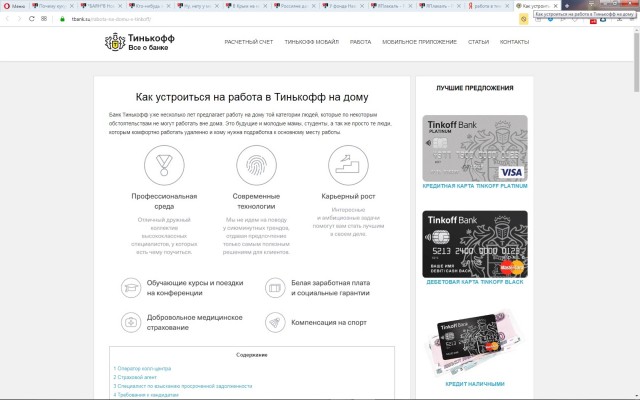Screen dimensions: 640x400
Task: Open 'Статьи' navigation item
Action: coord(478,42)
